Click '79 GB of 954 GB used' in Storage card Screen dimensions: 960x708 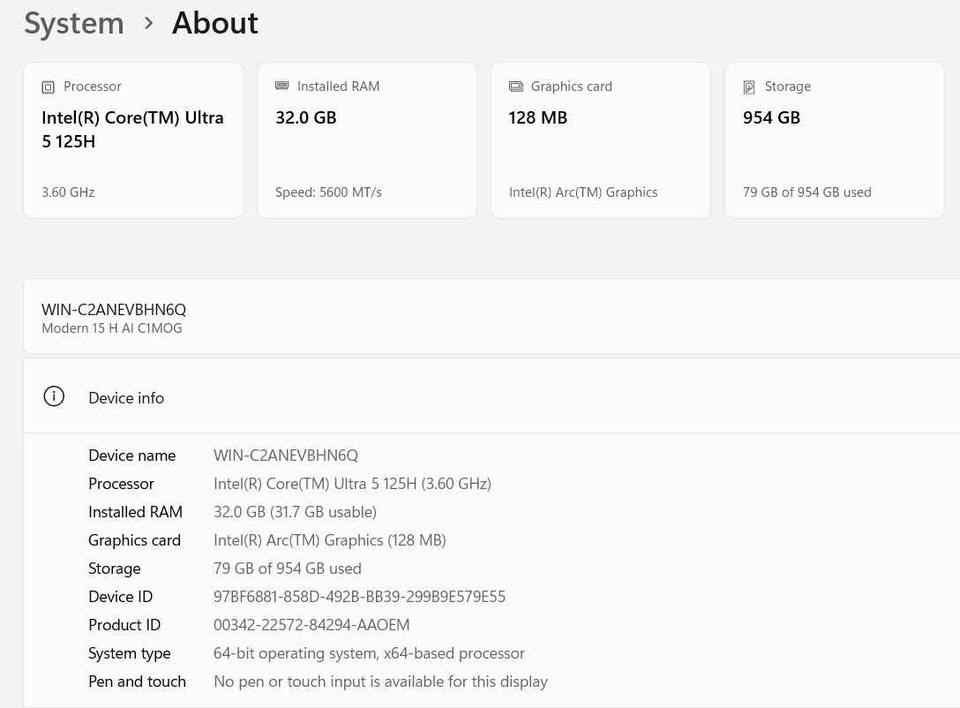807,192
